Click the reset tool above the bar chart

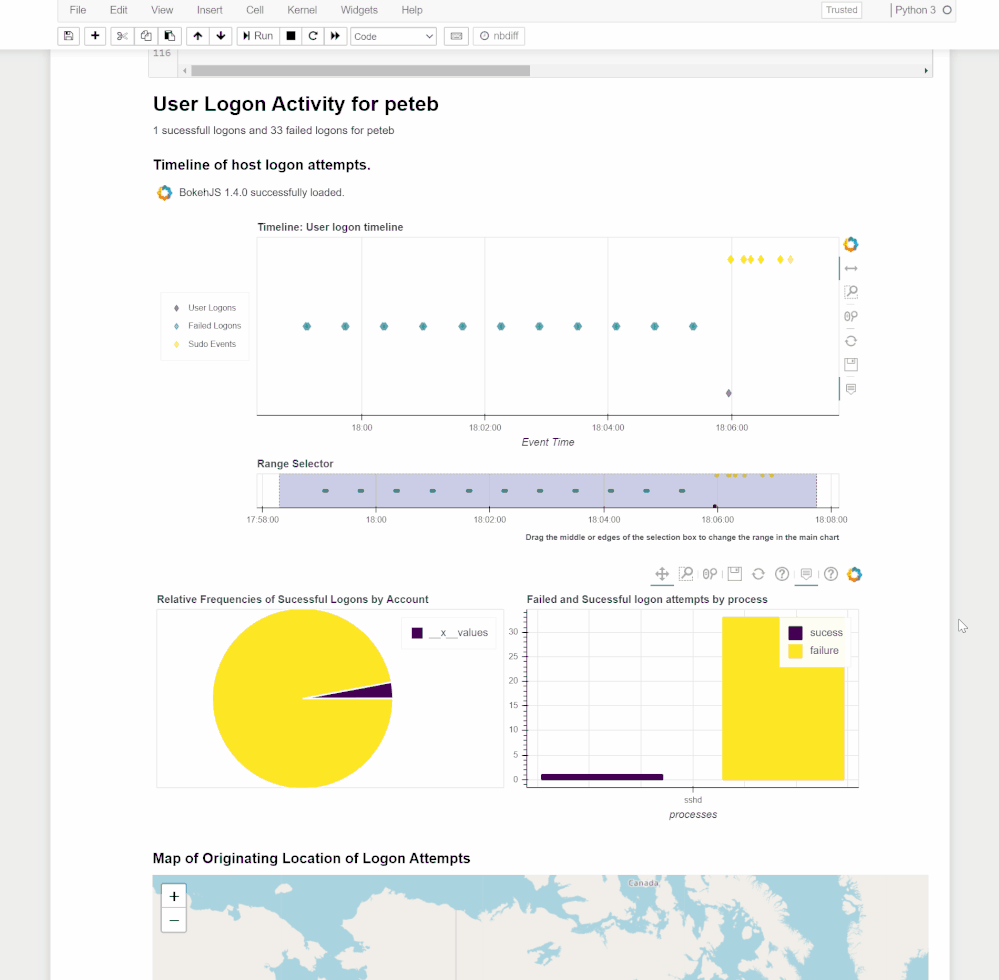tap(758, 574)
